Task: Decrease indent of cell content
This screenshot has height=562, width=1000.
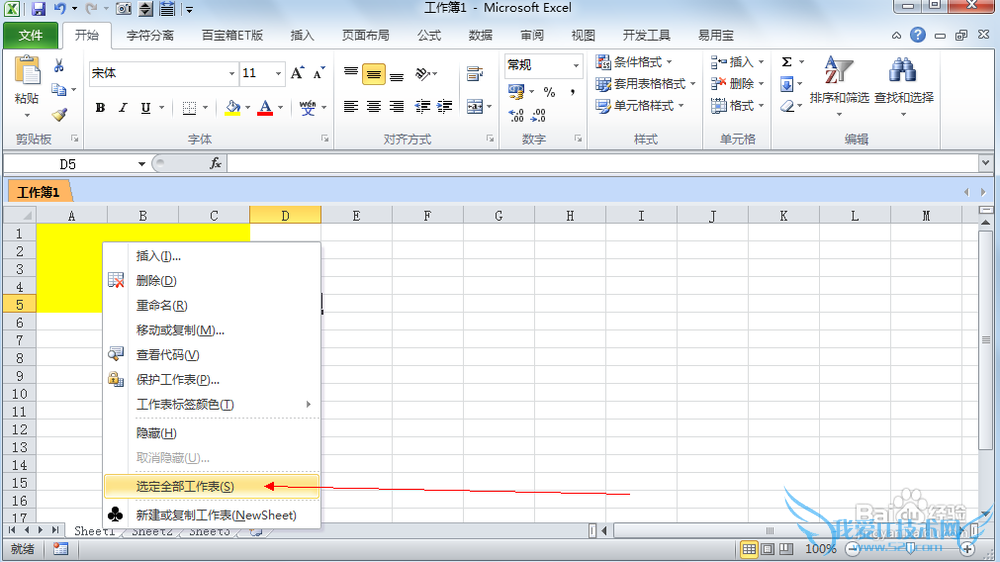Action: [422, 107]
